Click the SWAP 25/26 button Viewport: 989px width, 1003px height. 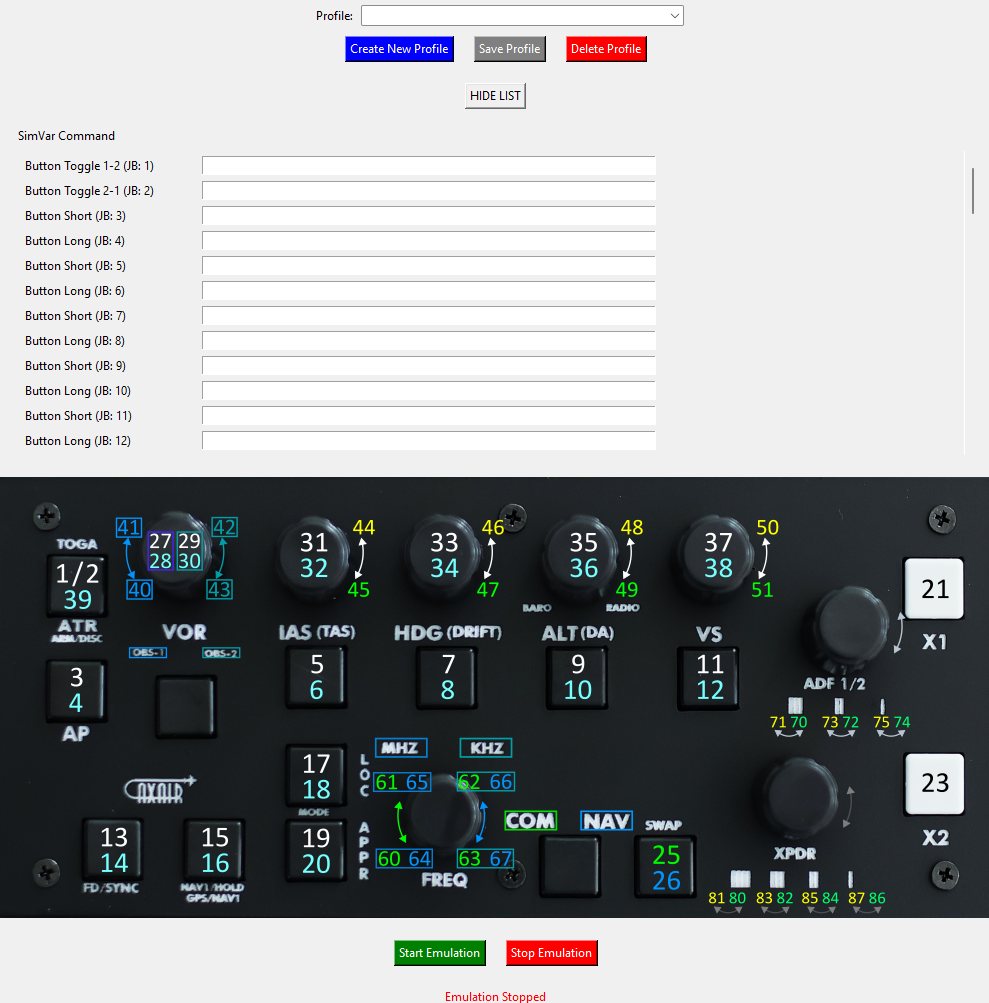[x=665, y=867]
